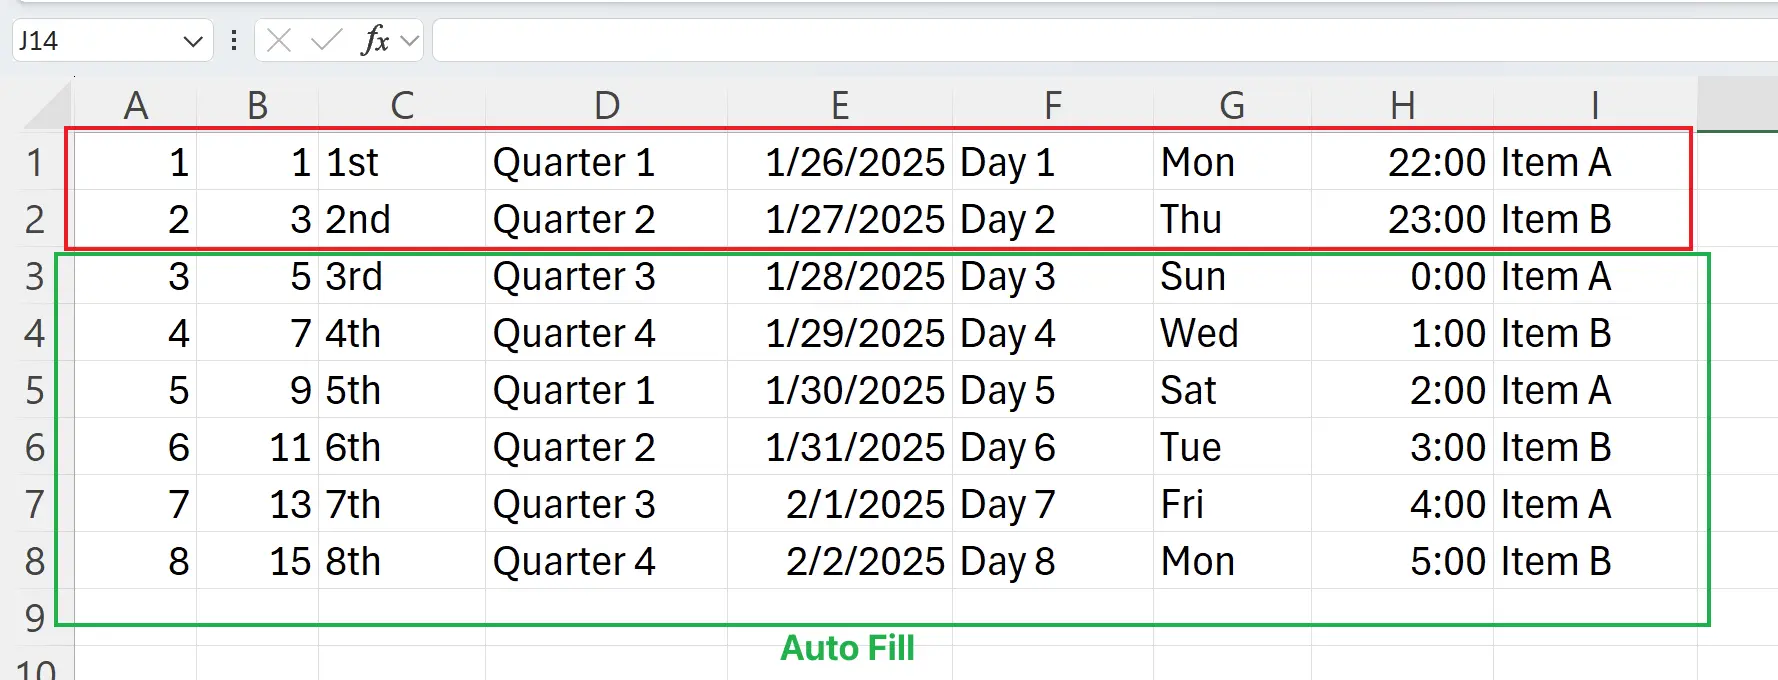The image size is (1778, 680).
Task: Click the Enter checkmark icon in formula bar
Action: click(x=326, y=41)
